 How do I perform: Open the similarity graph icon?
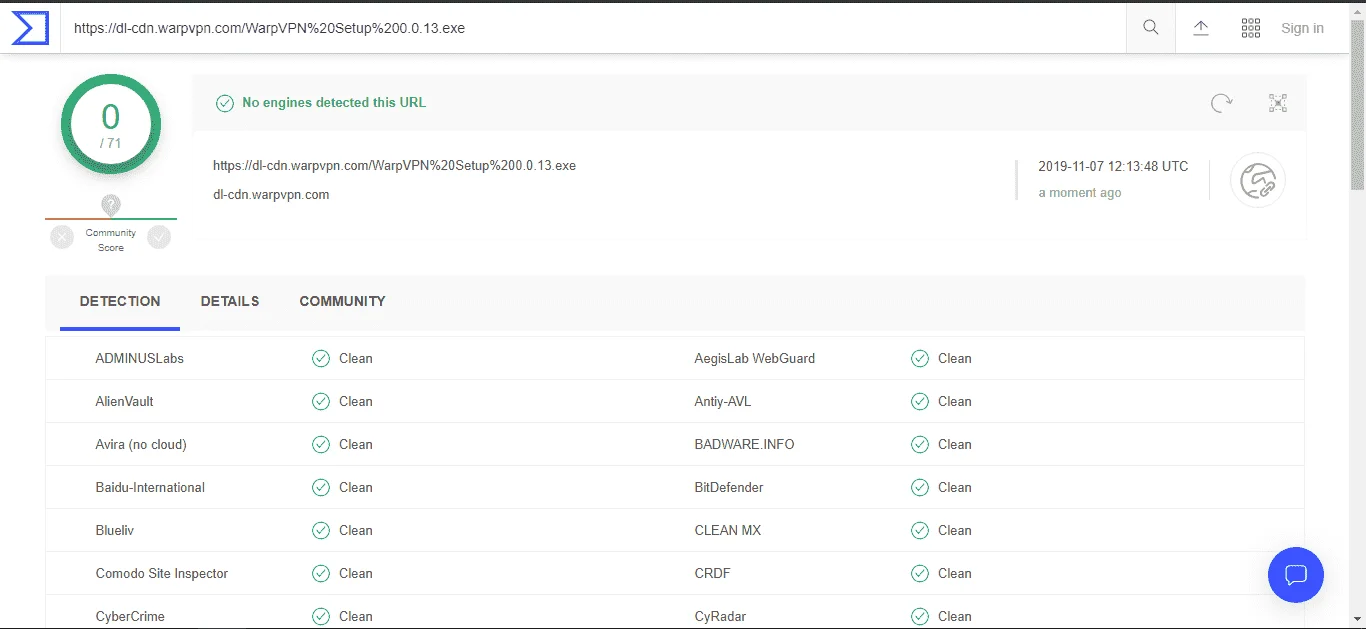point(1277,102)
